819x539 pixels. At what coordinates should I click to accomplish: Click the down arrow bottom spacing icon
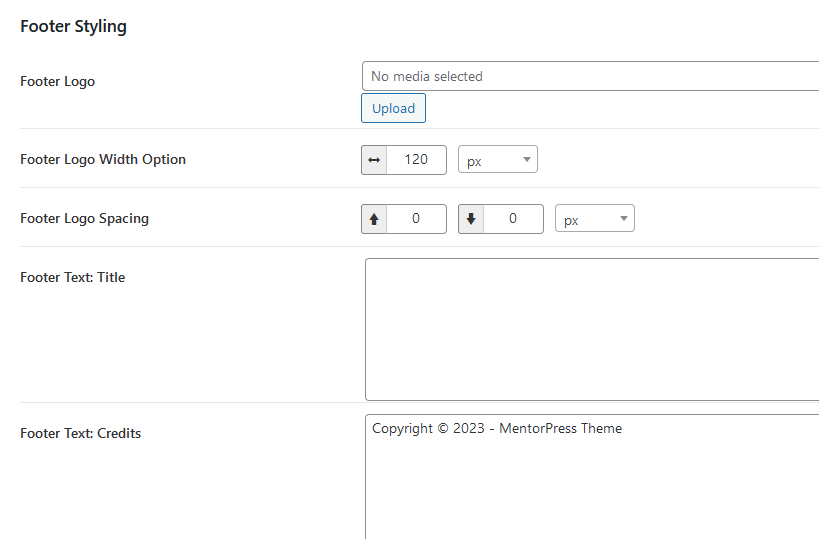[471, 219]
